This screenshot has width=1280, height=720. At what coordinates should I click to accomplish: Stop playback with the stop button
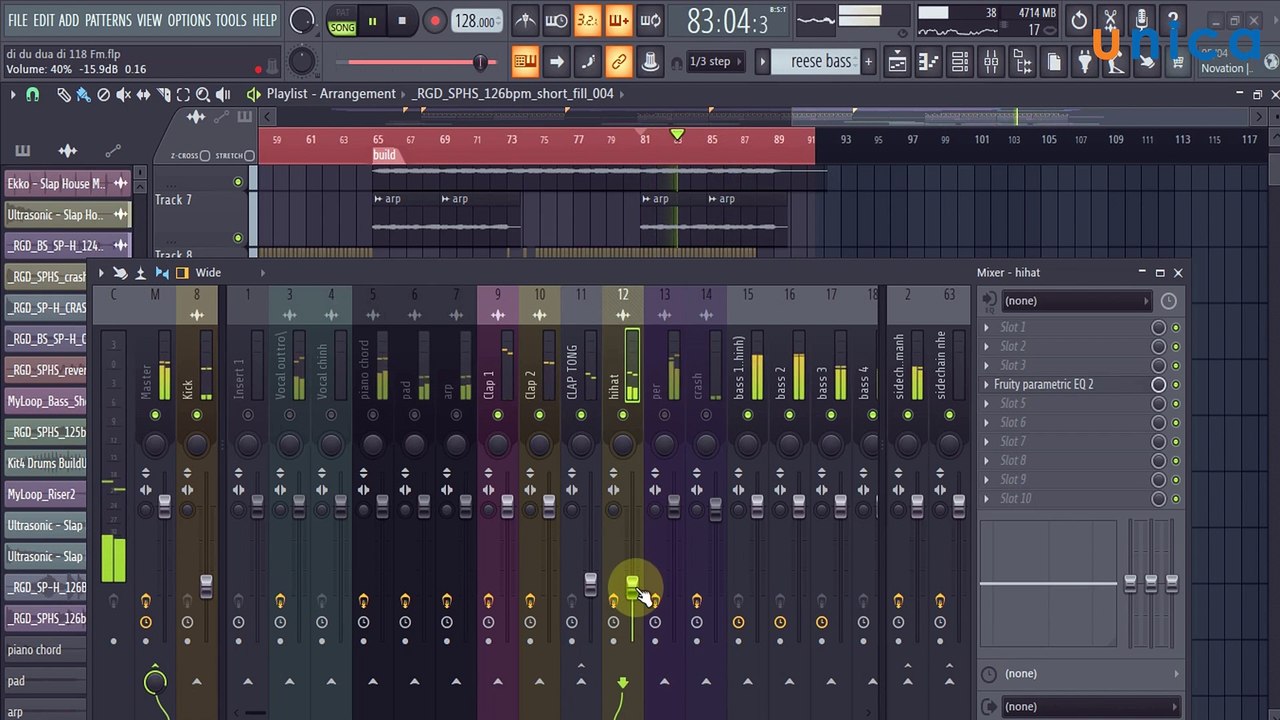(x=402, y=21)
